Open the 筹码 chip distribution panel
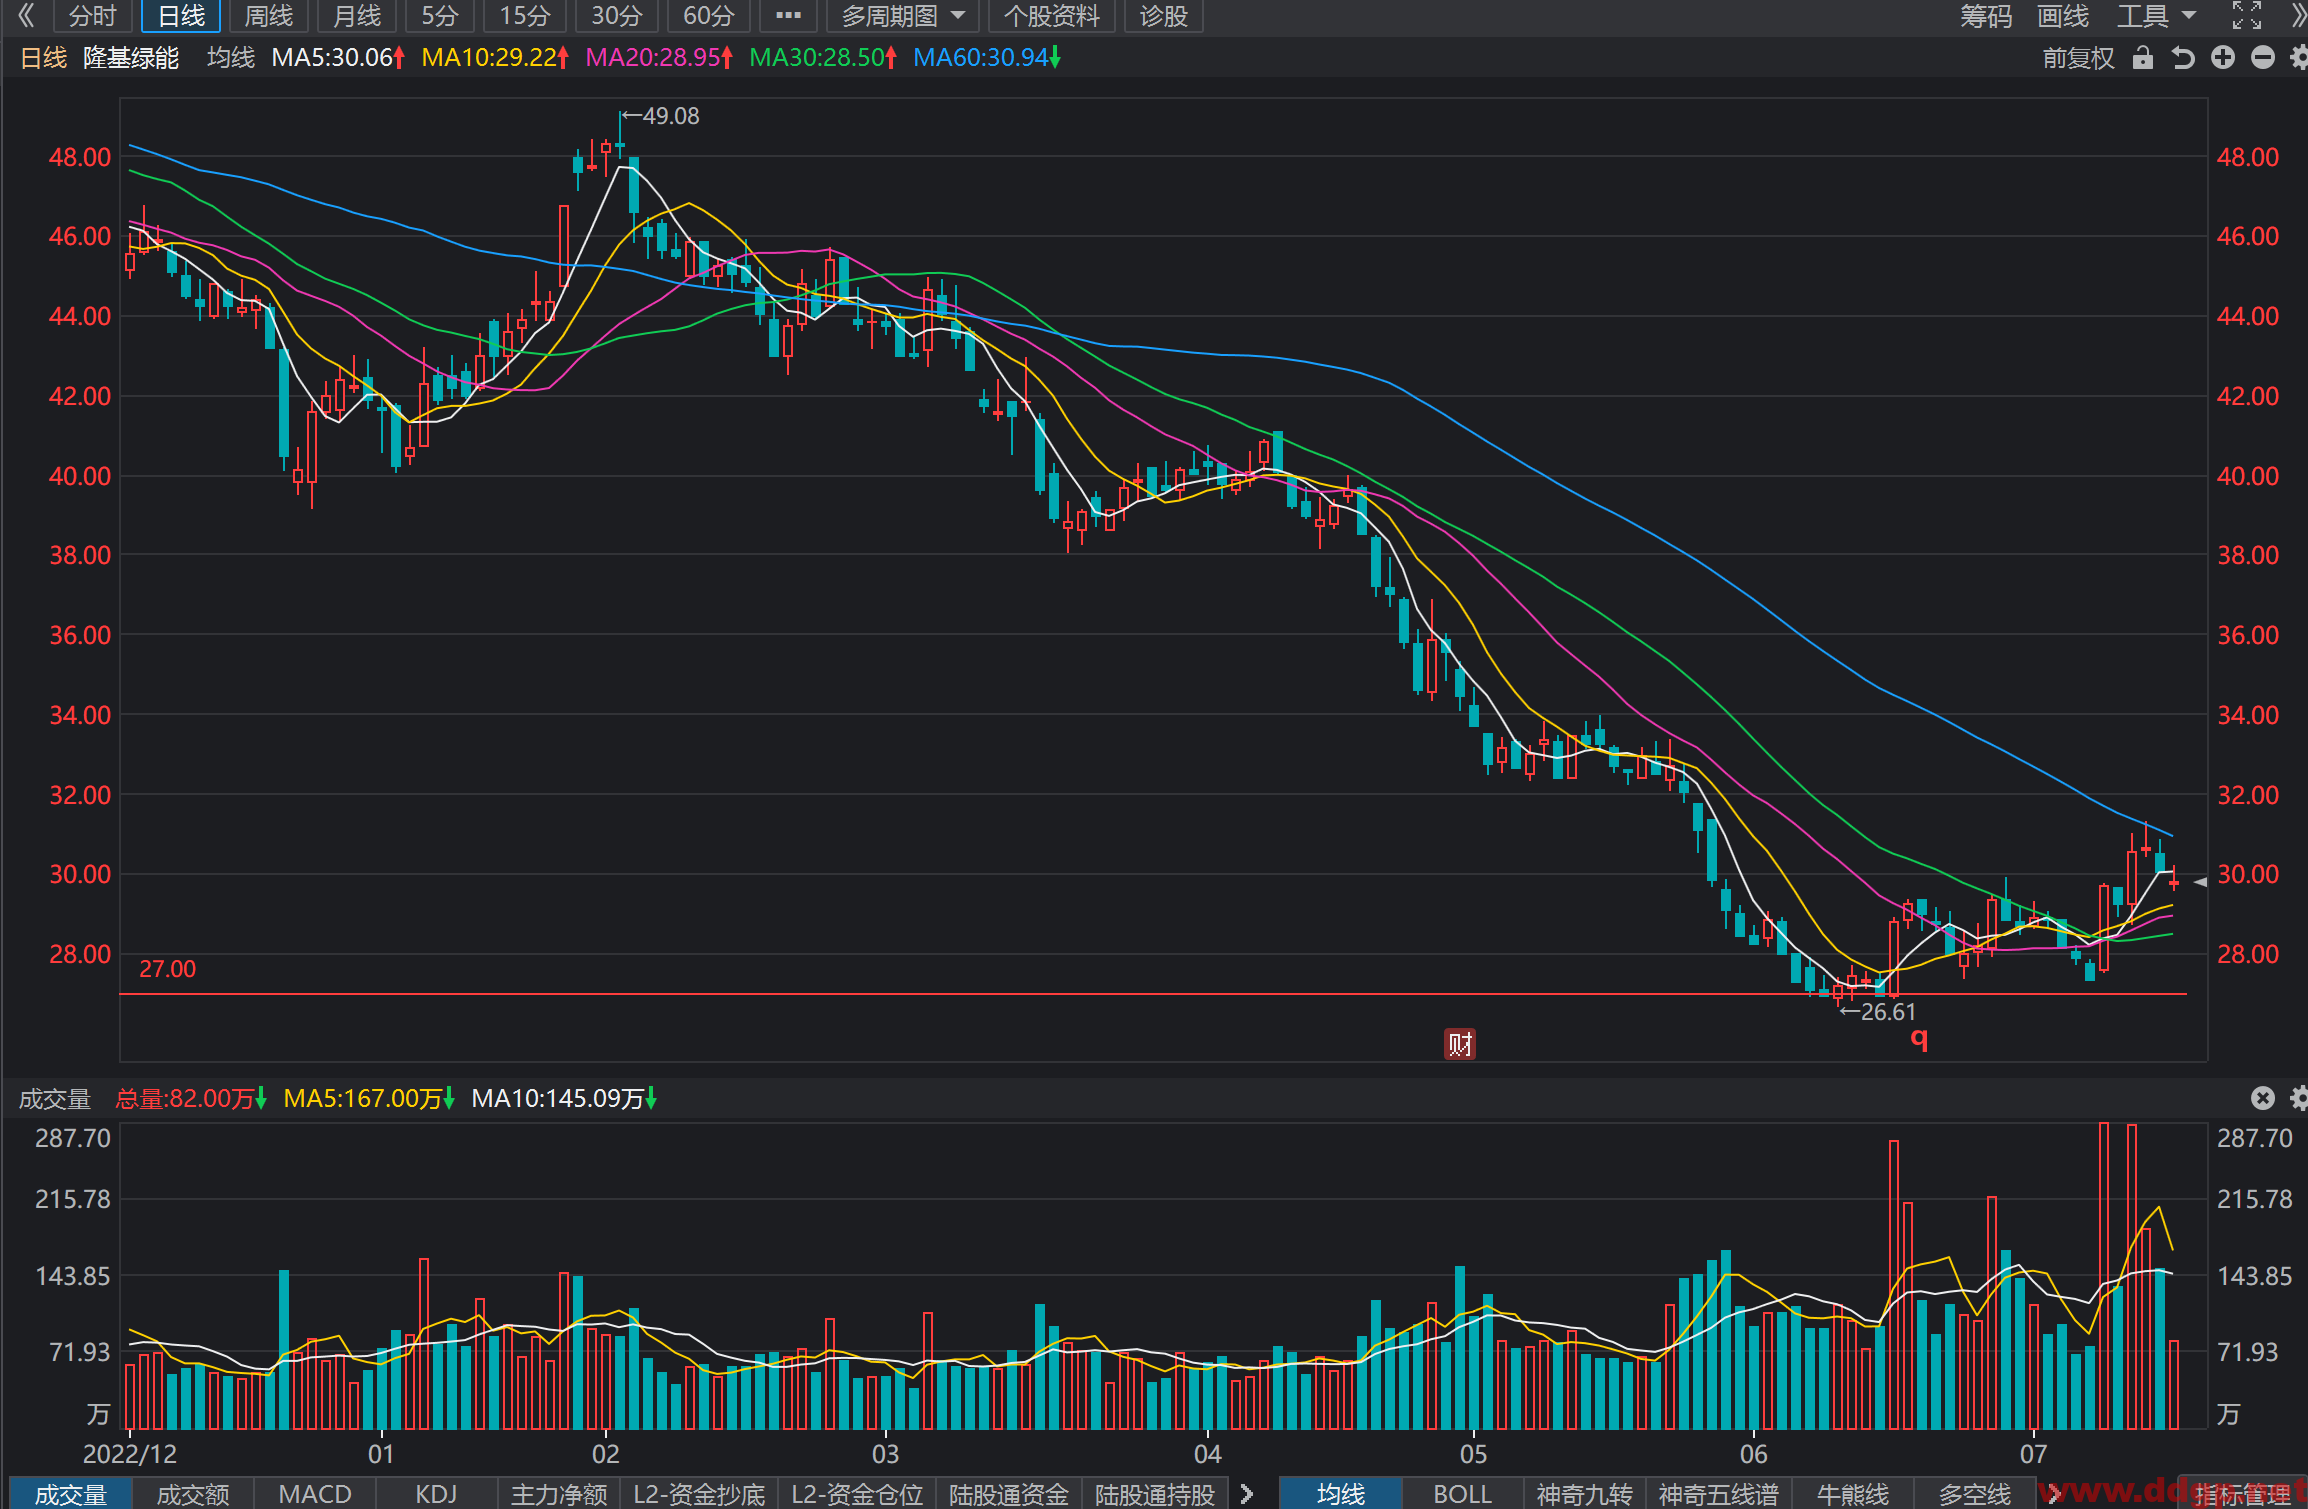Viewport: 2308px width, 1509px height. pyautogui.click(x=1986, y=16)
